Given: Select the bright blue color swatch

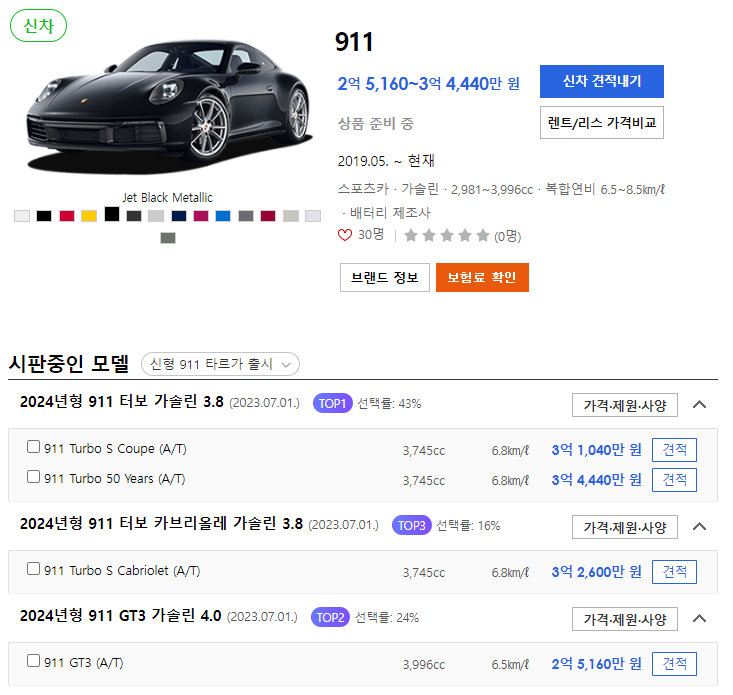Looking at the screenshot, I should pyautogui.click(x=223, y=216).
